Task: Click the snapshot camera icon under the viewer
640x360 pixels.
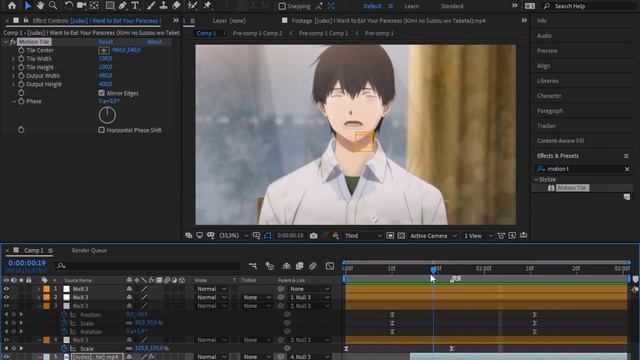Action: (x=313, y=236)
